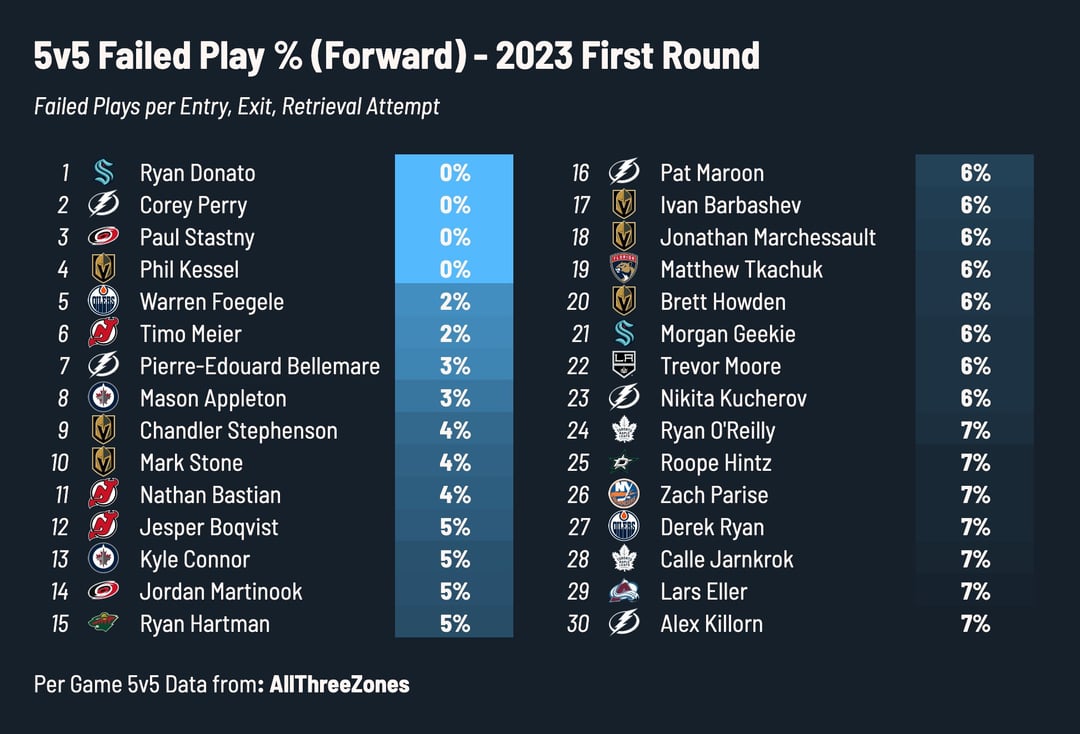
Task: Click the Kings logo next to Trevor Moore
Action: (x=624, y=366)
